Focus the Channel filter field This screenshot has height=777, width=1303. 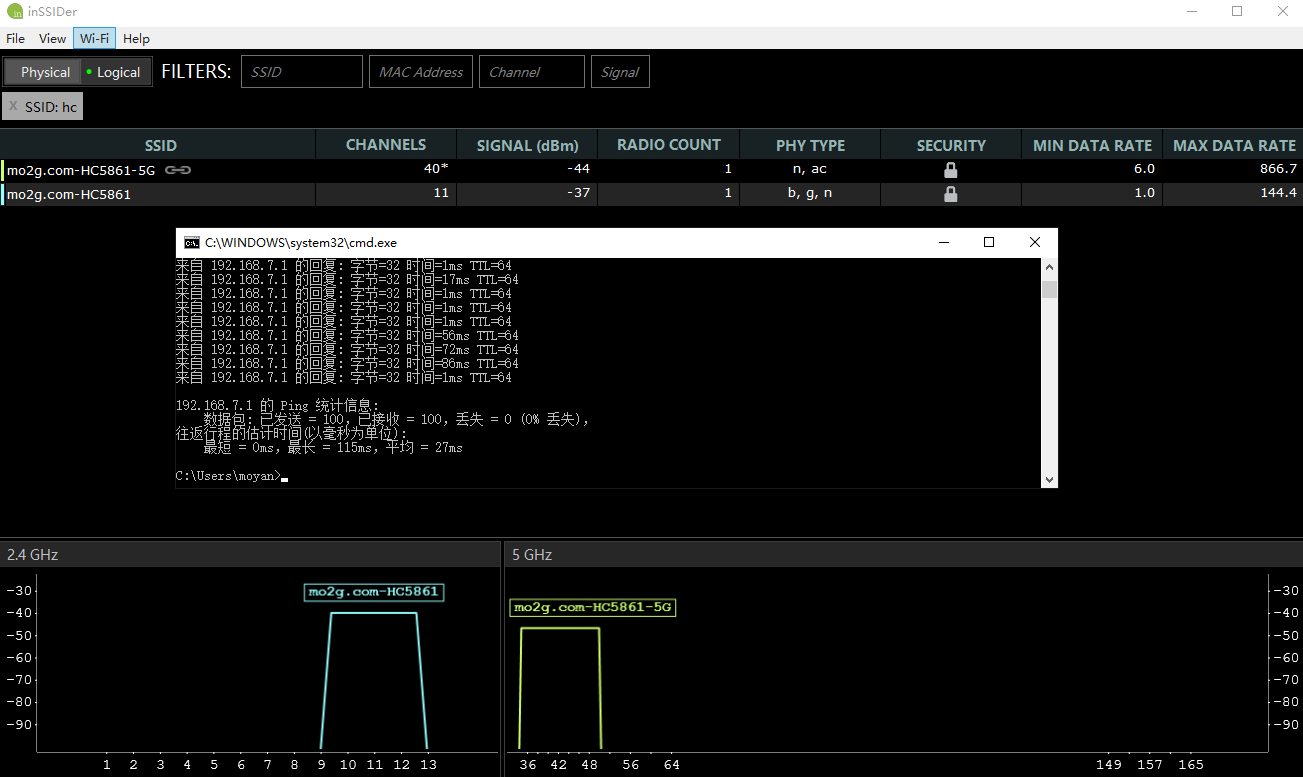[x=532, y=72]
